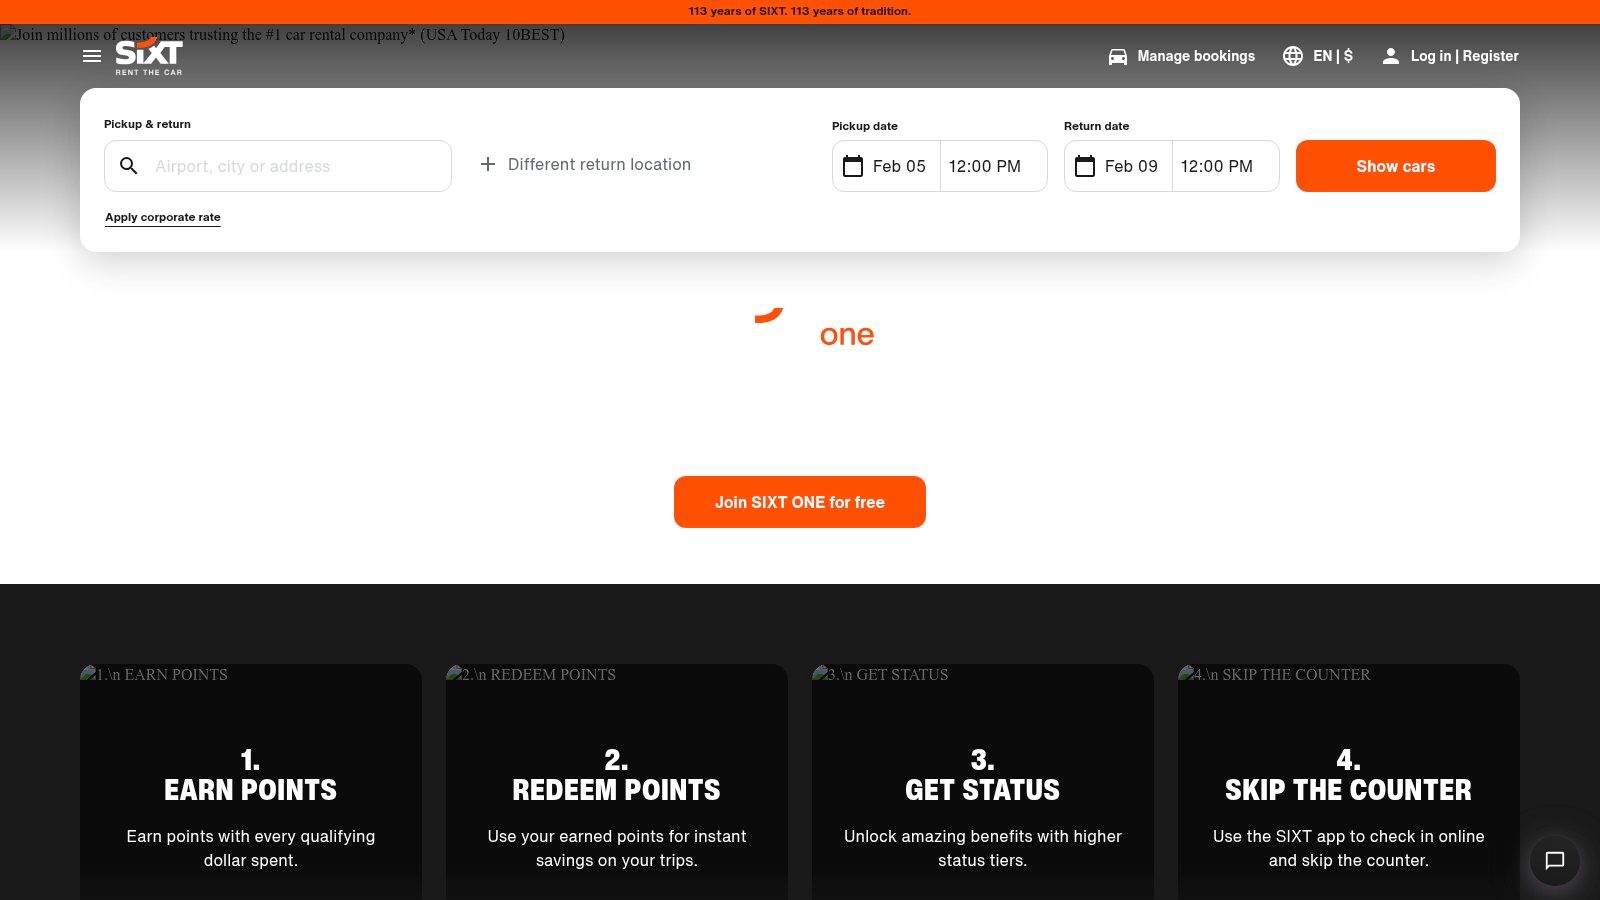1600x900 pixels.
Task: Select Log in | Register
Action: pyautogui.click(x=1462, y=56)
